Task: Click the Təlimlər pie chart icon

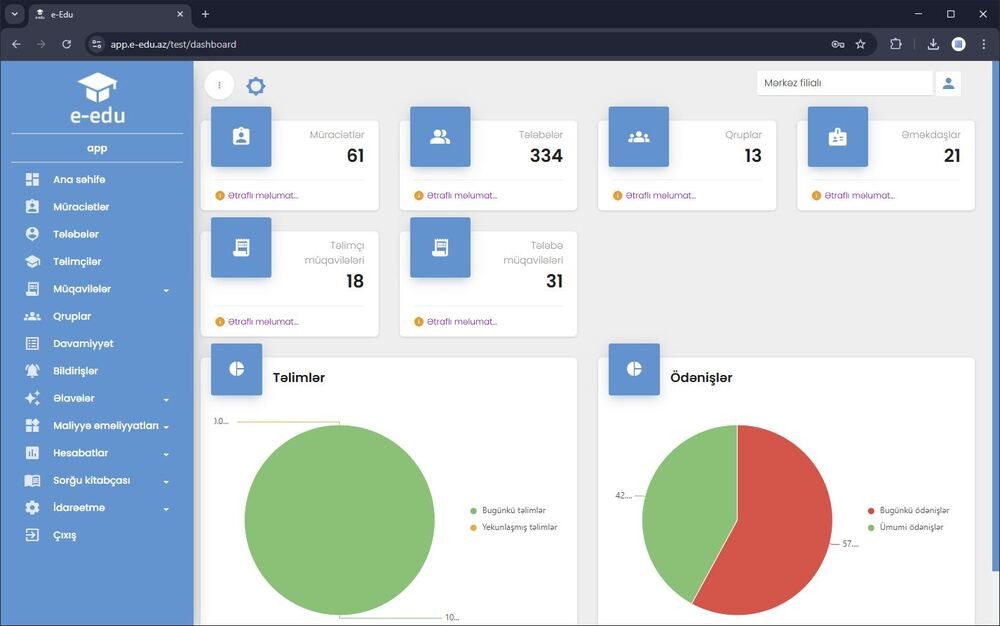Action: 237,369
